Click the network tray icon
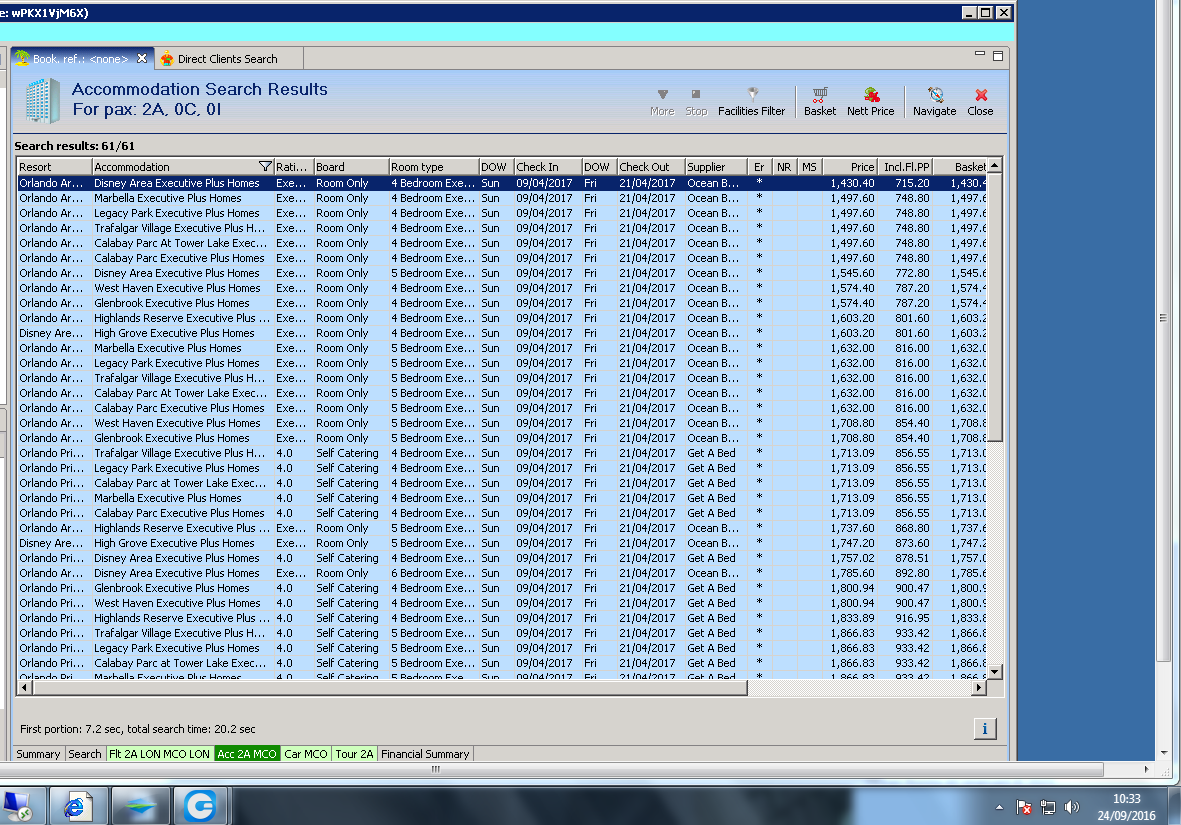Image resolution: width=1181 pixels, height=825 pixels. click(1048, 808)
